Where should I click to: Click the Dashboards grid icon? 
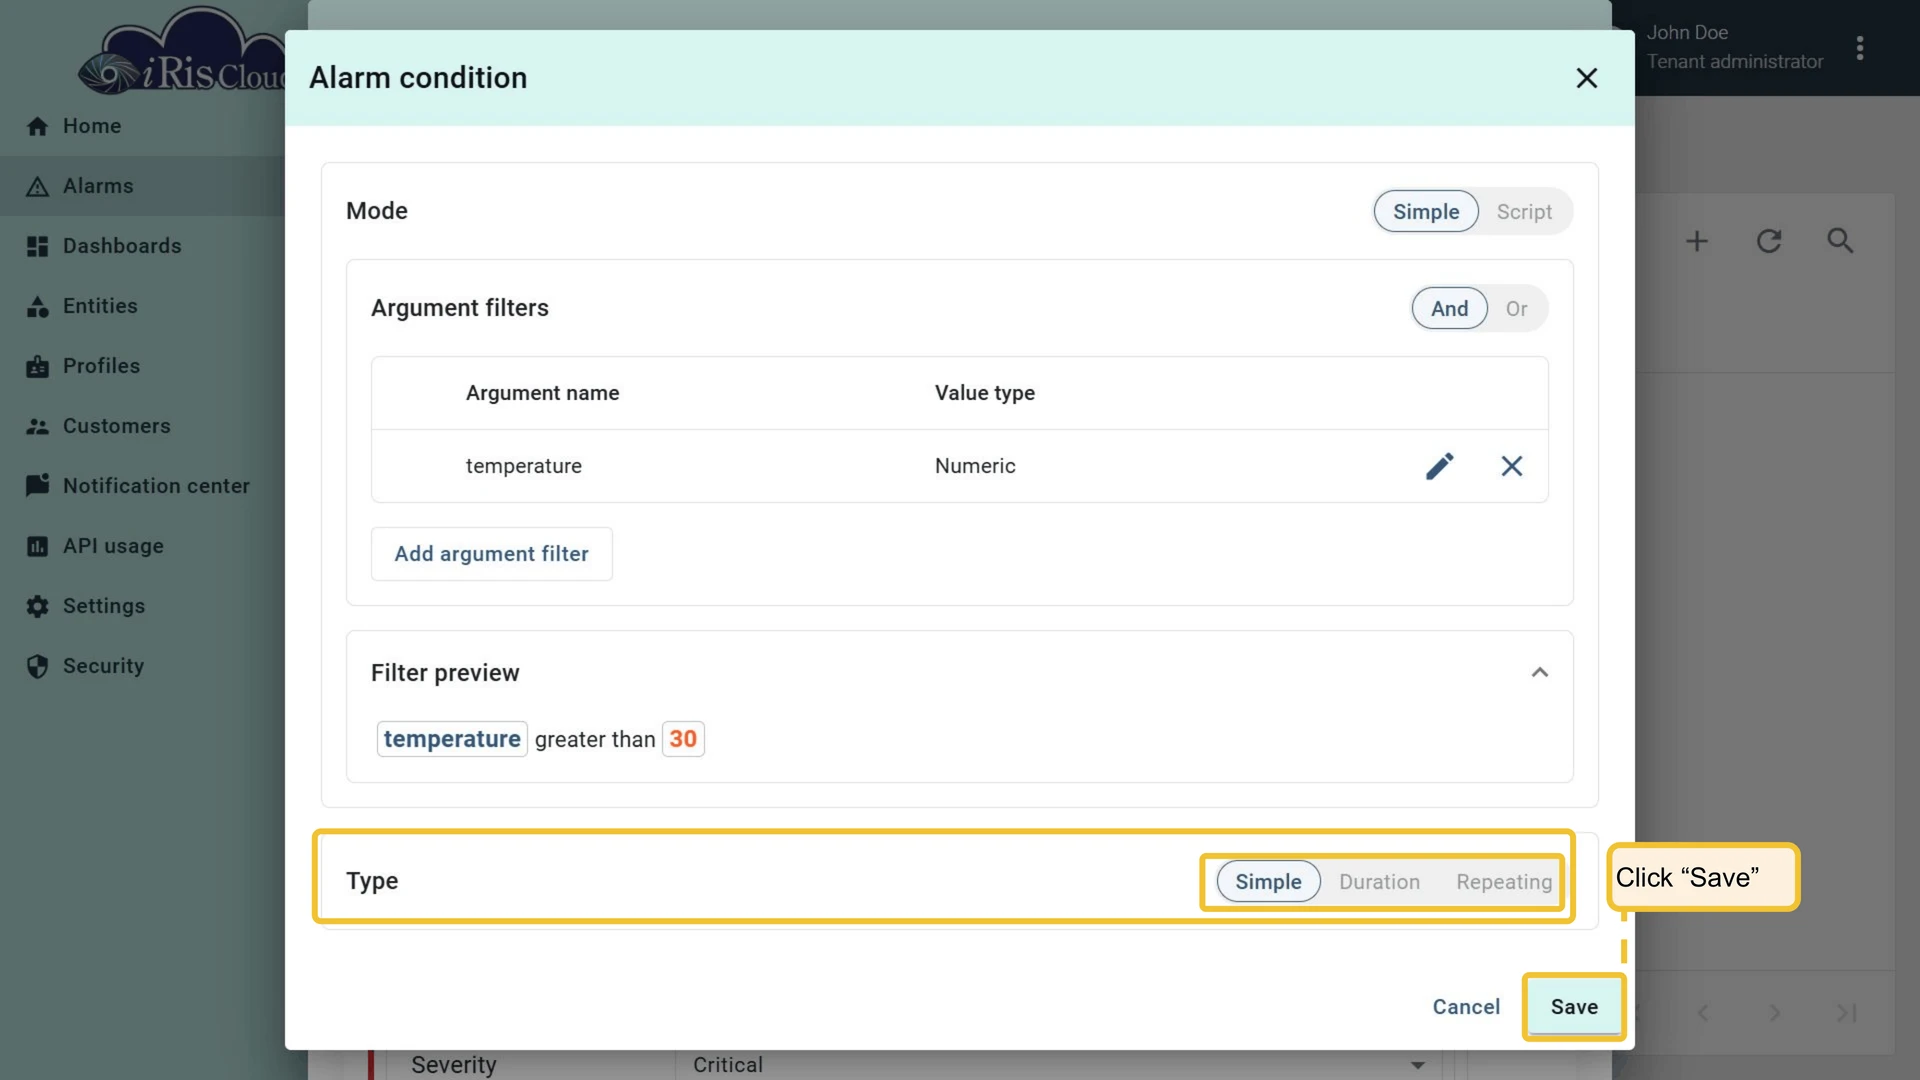[x=37, y=247]
